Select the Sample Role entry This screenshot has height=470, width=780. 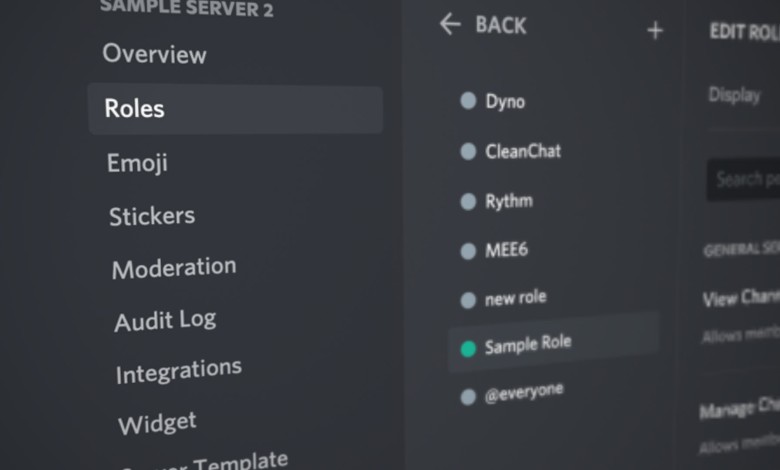point(528,345)
